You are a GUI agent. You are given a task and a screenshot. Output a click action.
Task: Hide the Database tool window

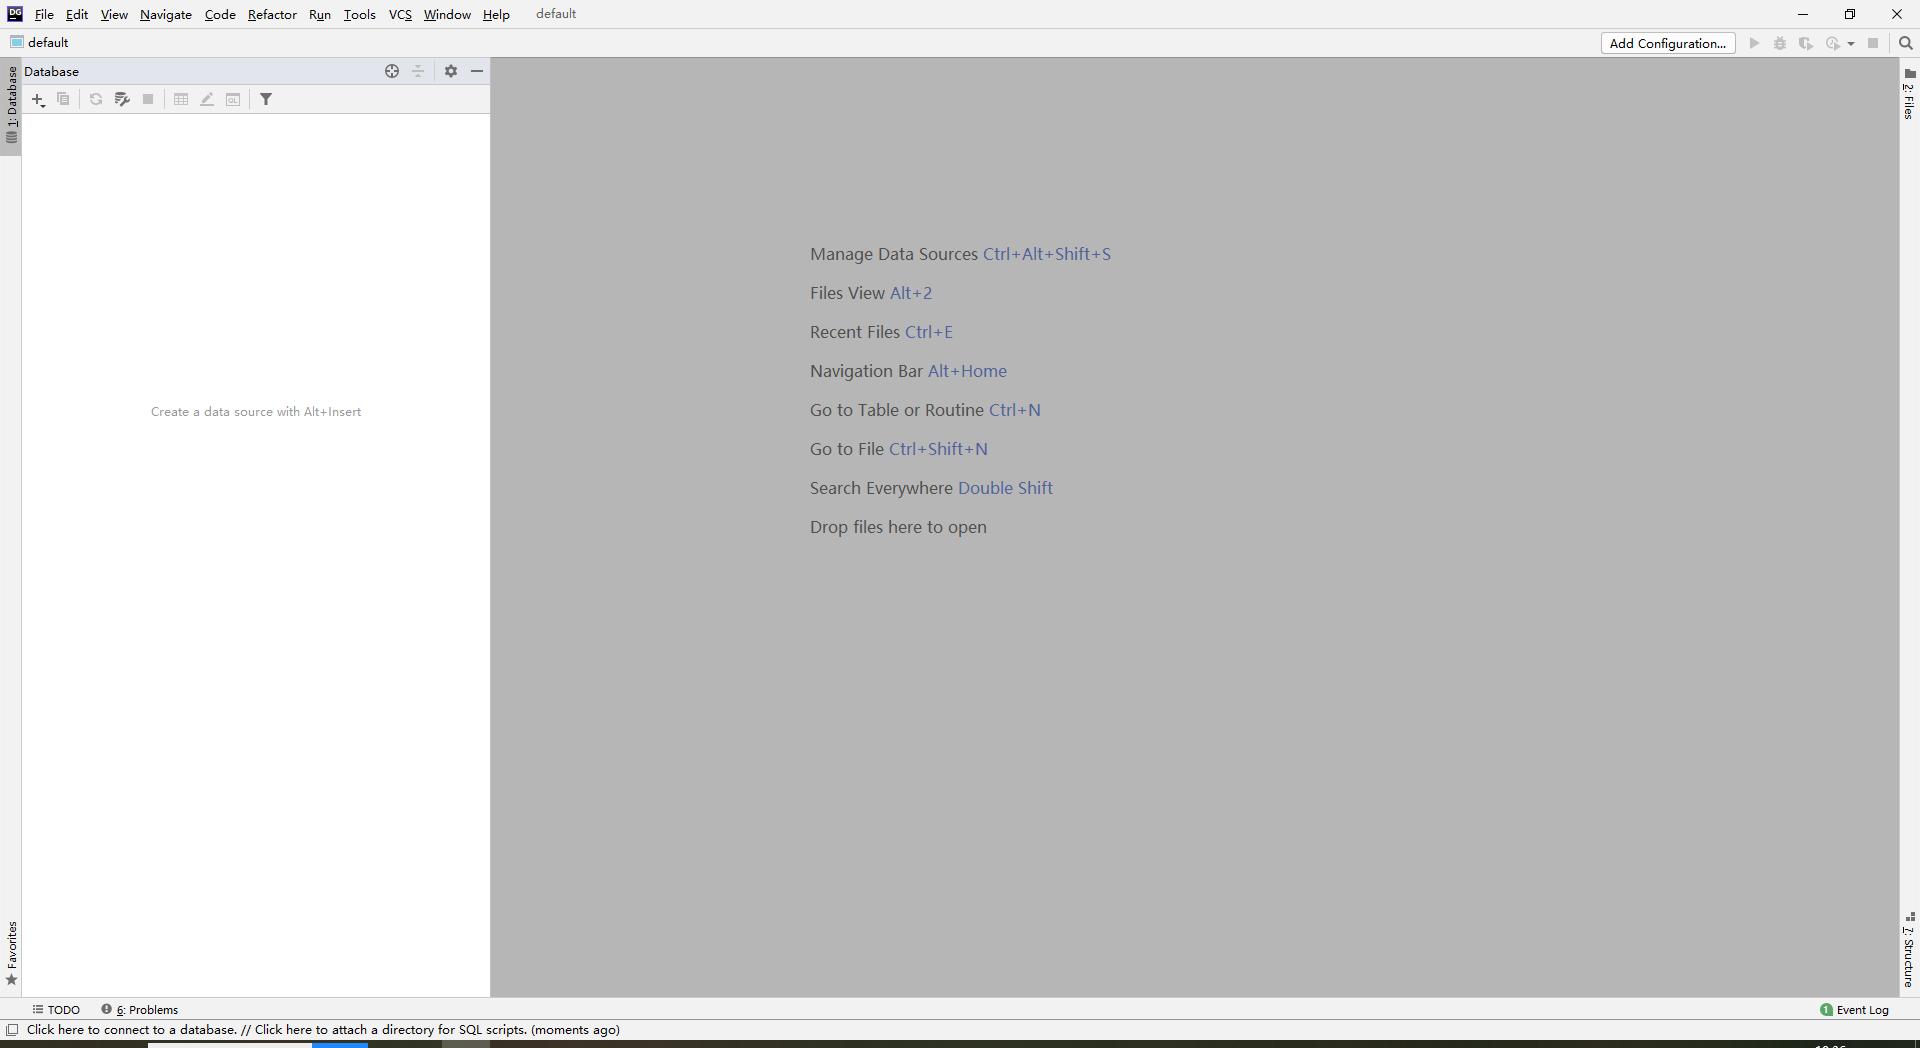[477, 71]
